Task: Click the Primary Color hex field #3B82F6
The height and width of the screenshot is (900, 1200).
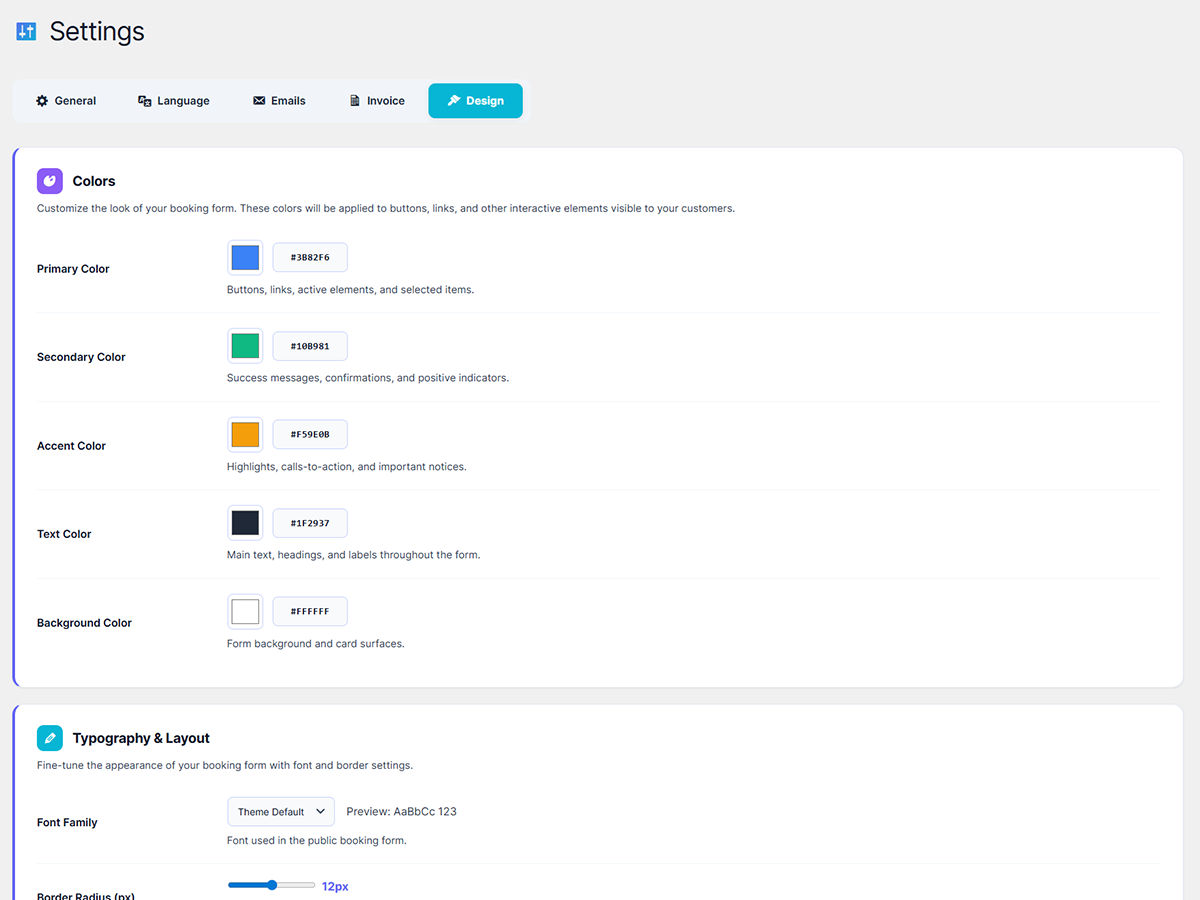Action: [x=310, y=258]
